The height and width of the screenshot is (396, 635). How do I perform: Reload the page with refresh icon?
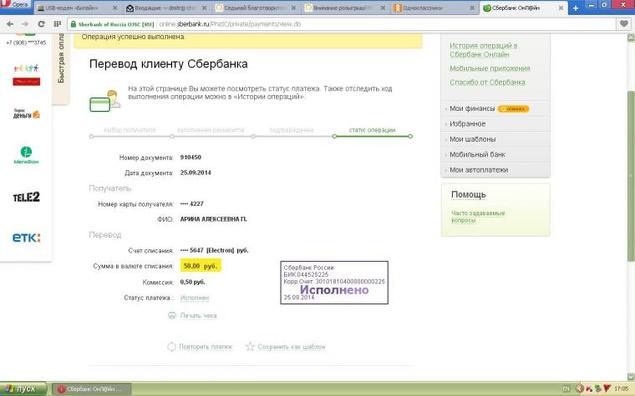click(41, 24)
